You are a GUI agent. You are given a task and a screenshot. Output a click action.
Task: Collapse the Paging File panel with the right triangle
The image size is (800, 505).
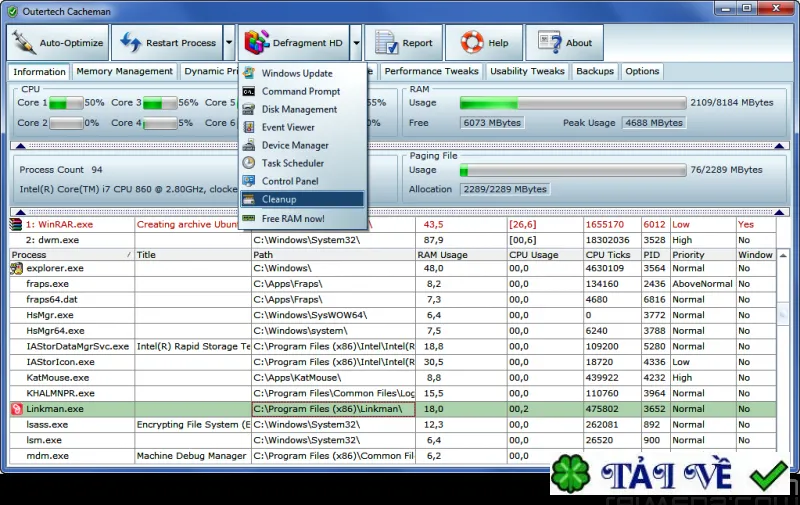click(x=779, y=212)
